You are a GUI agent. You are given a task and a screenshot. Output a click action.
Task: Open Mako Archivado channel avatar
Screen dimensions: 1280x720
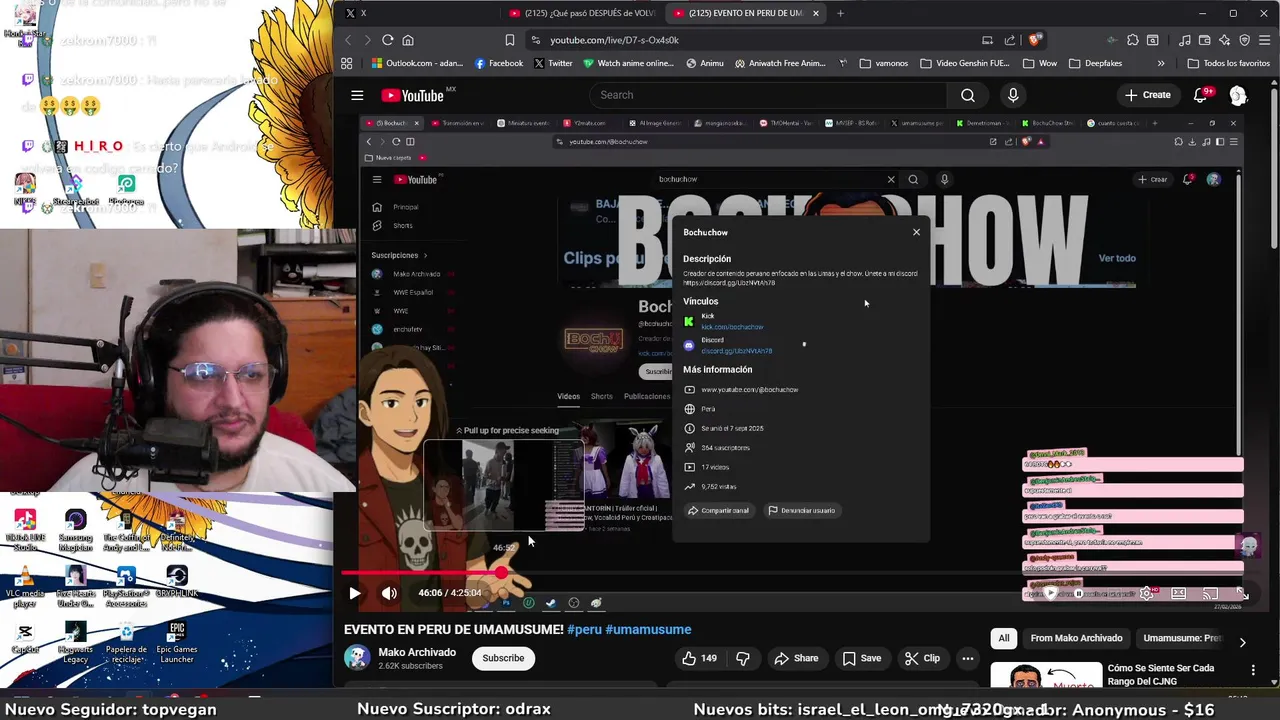[x=357, y=658]
